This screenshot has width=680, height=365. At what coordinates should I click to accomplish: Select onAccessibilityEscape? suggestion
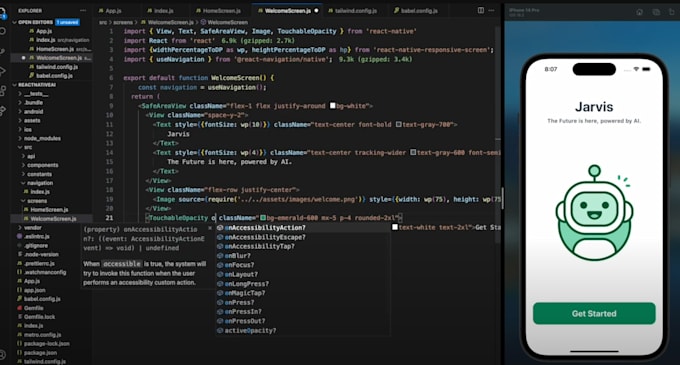tap(303, 237)
